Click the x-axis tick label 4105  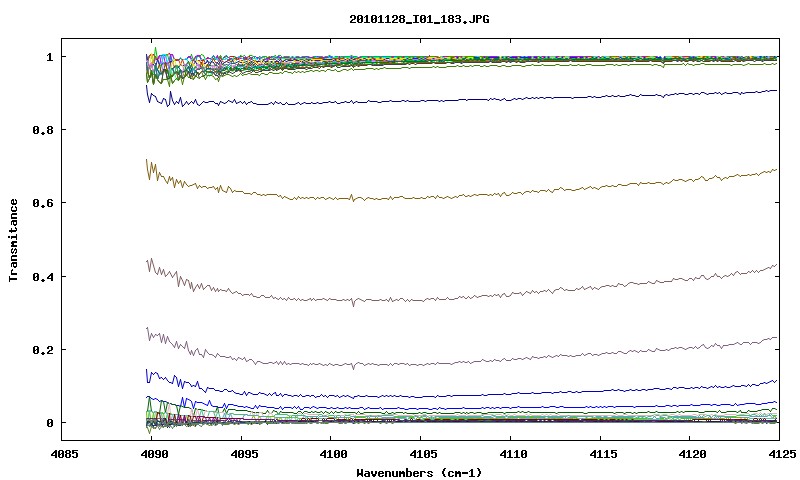[x=423, y=453]
